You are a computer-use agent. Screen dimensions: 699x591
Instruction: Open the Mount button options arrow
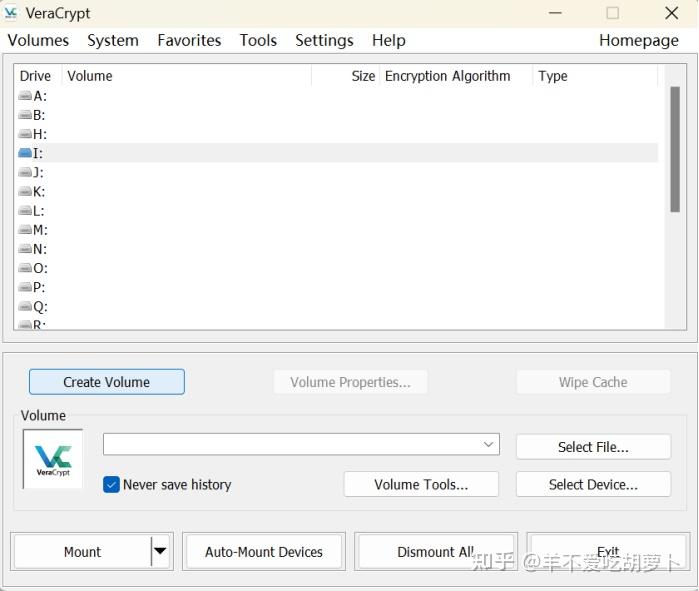point(160,551)
